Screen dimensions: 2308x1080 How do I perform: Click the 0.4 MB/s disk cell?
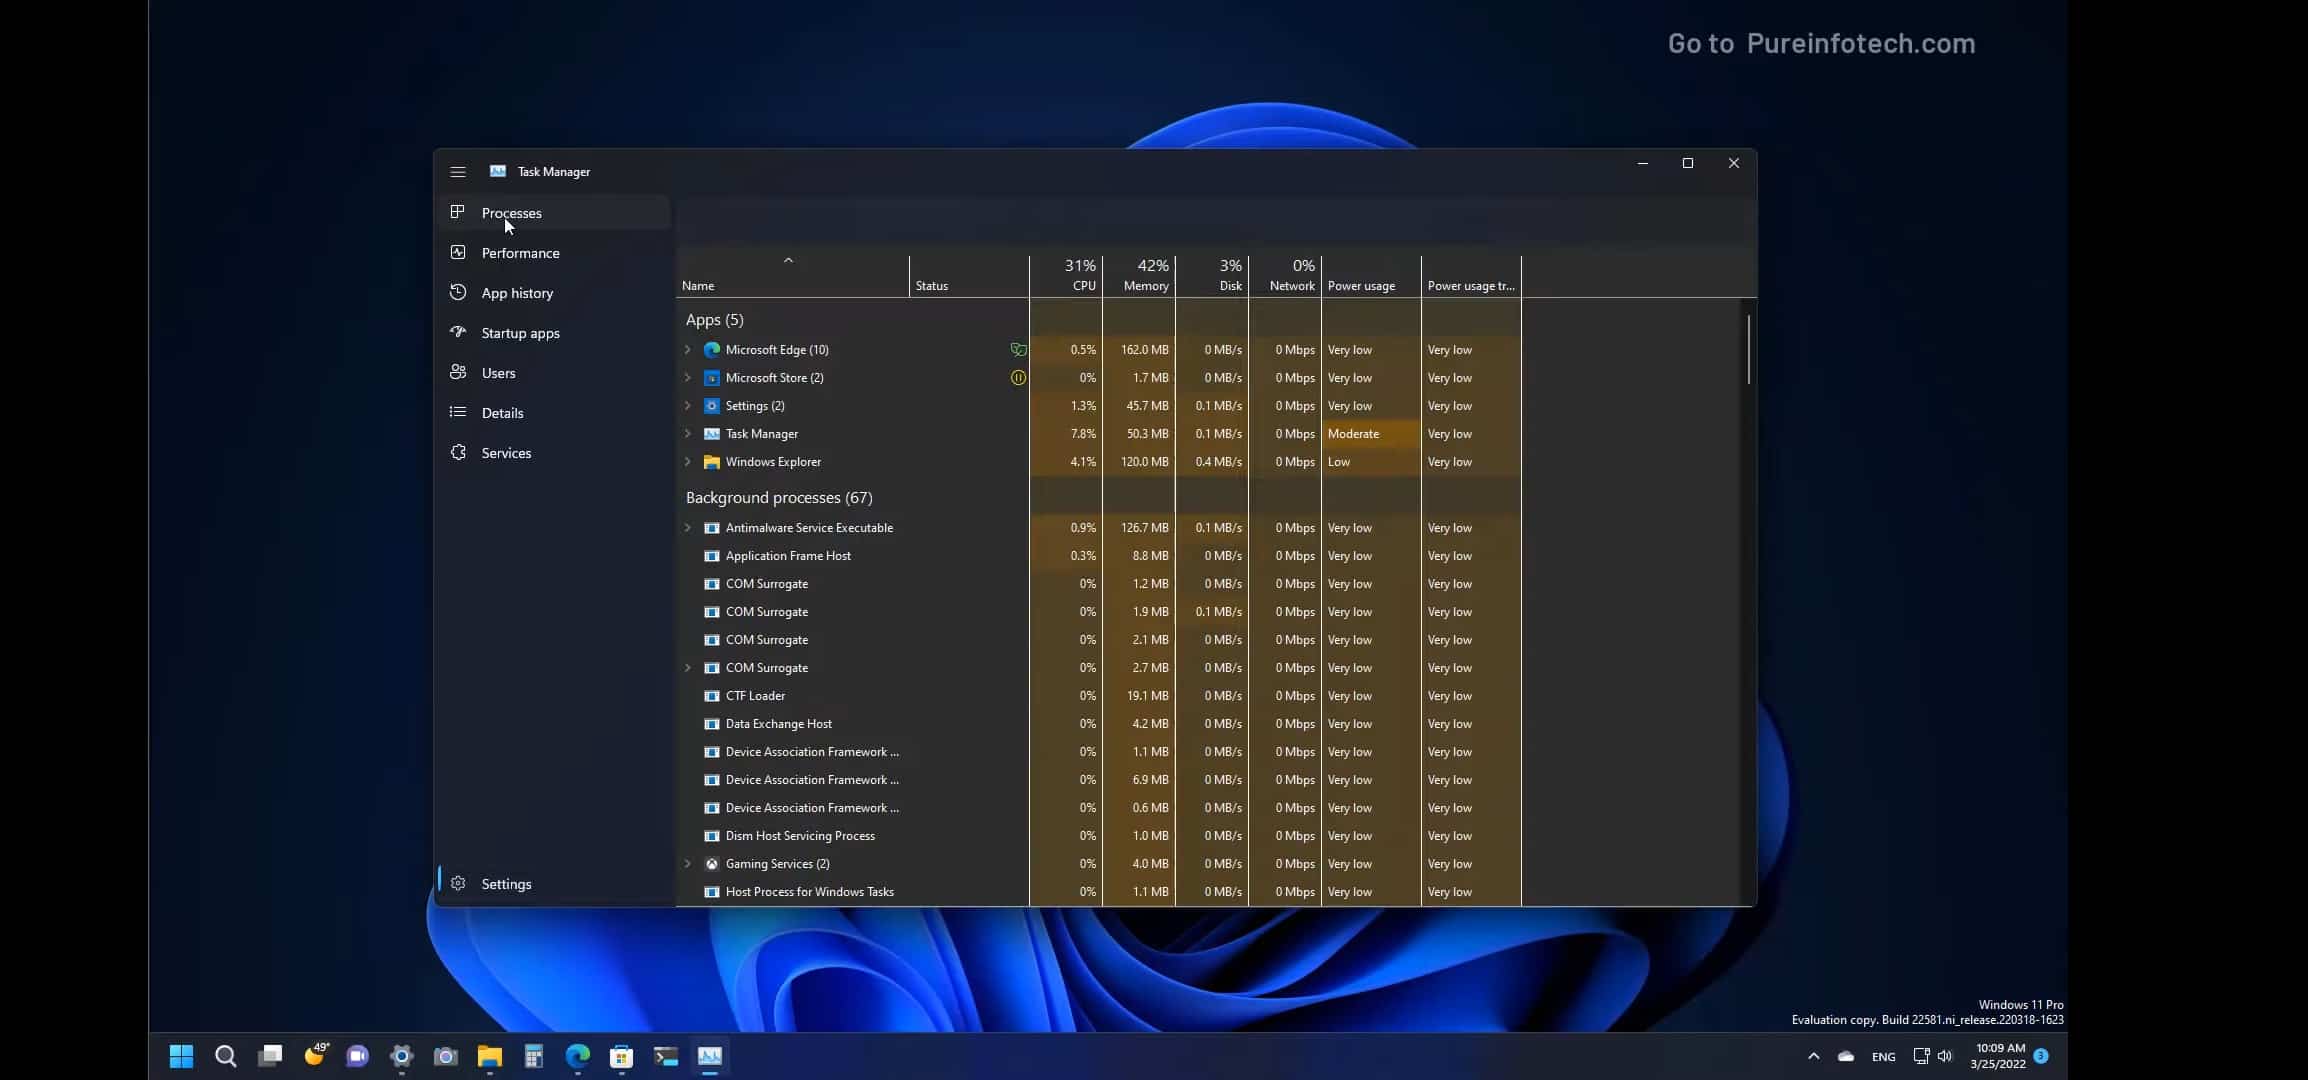click(1212, 462)
